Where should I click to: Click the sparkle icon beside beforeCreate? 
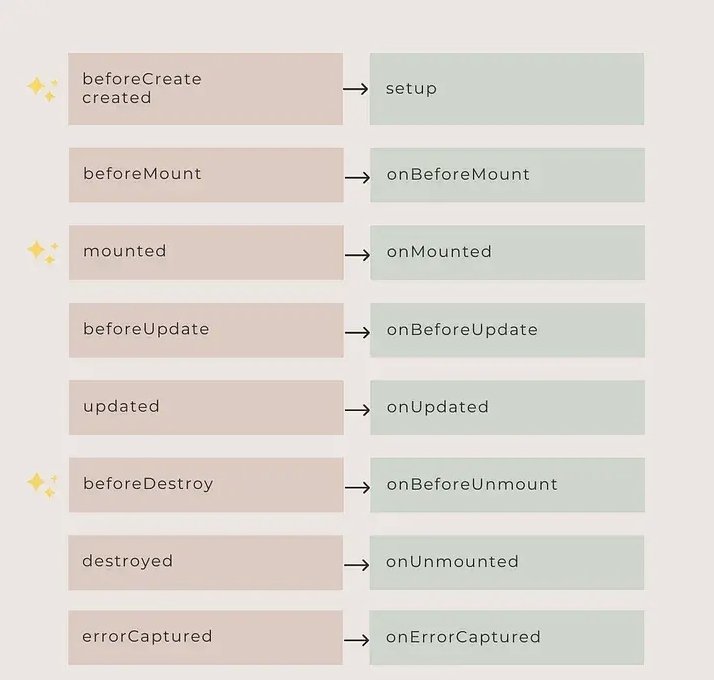click(42, 89)
